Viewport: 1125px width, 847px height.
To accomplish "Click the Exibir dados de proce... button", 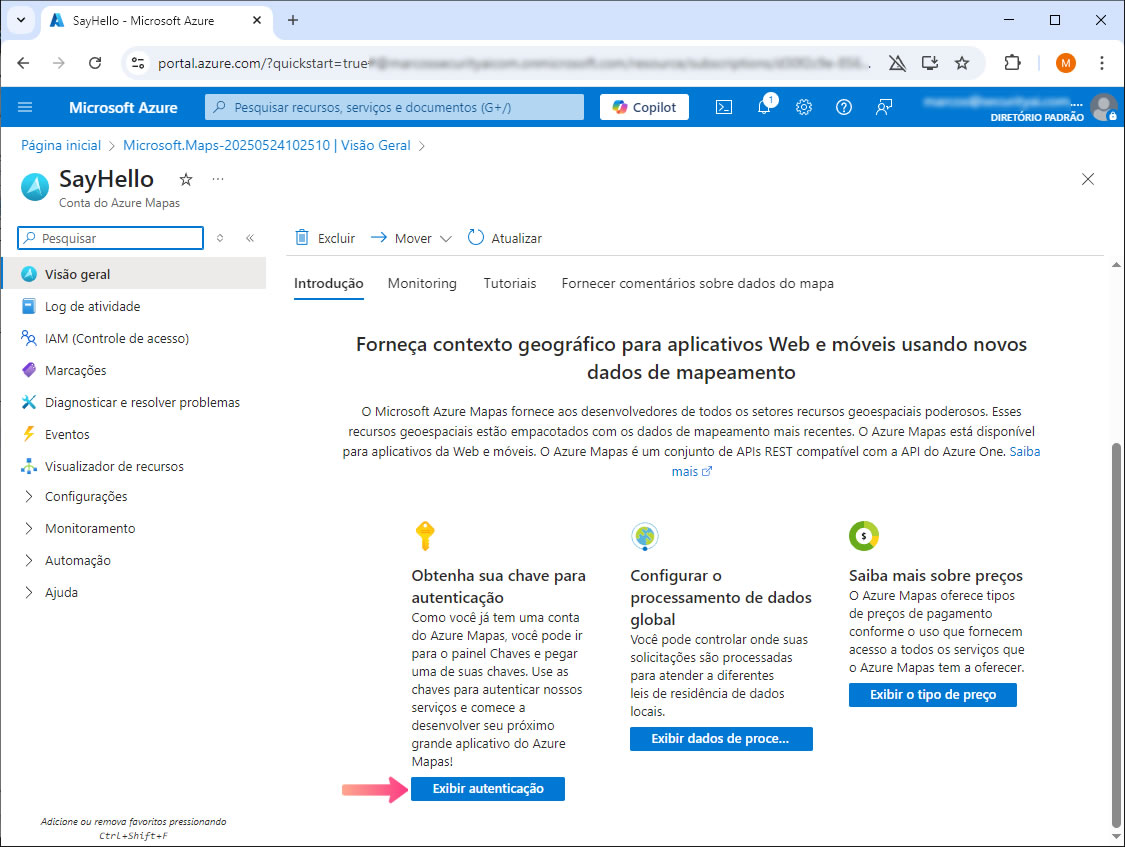I will [721, 739].
